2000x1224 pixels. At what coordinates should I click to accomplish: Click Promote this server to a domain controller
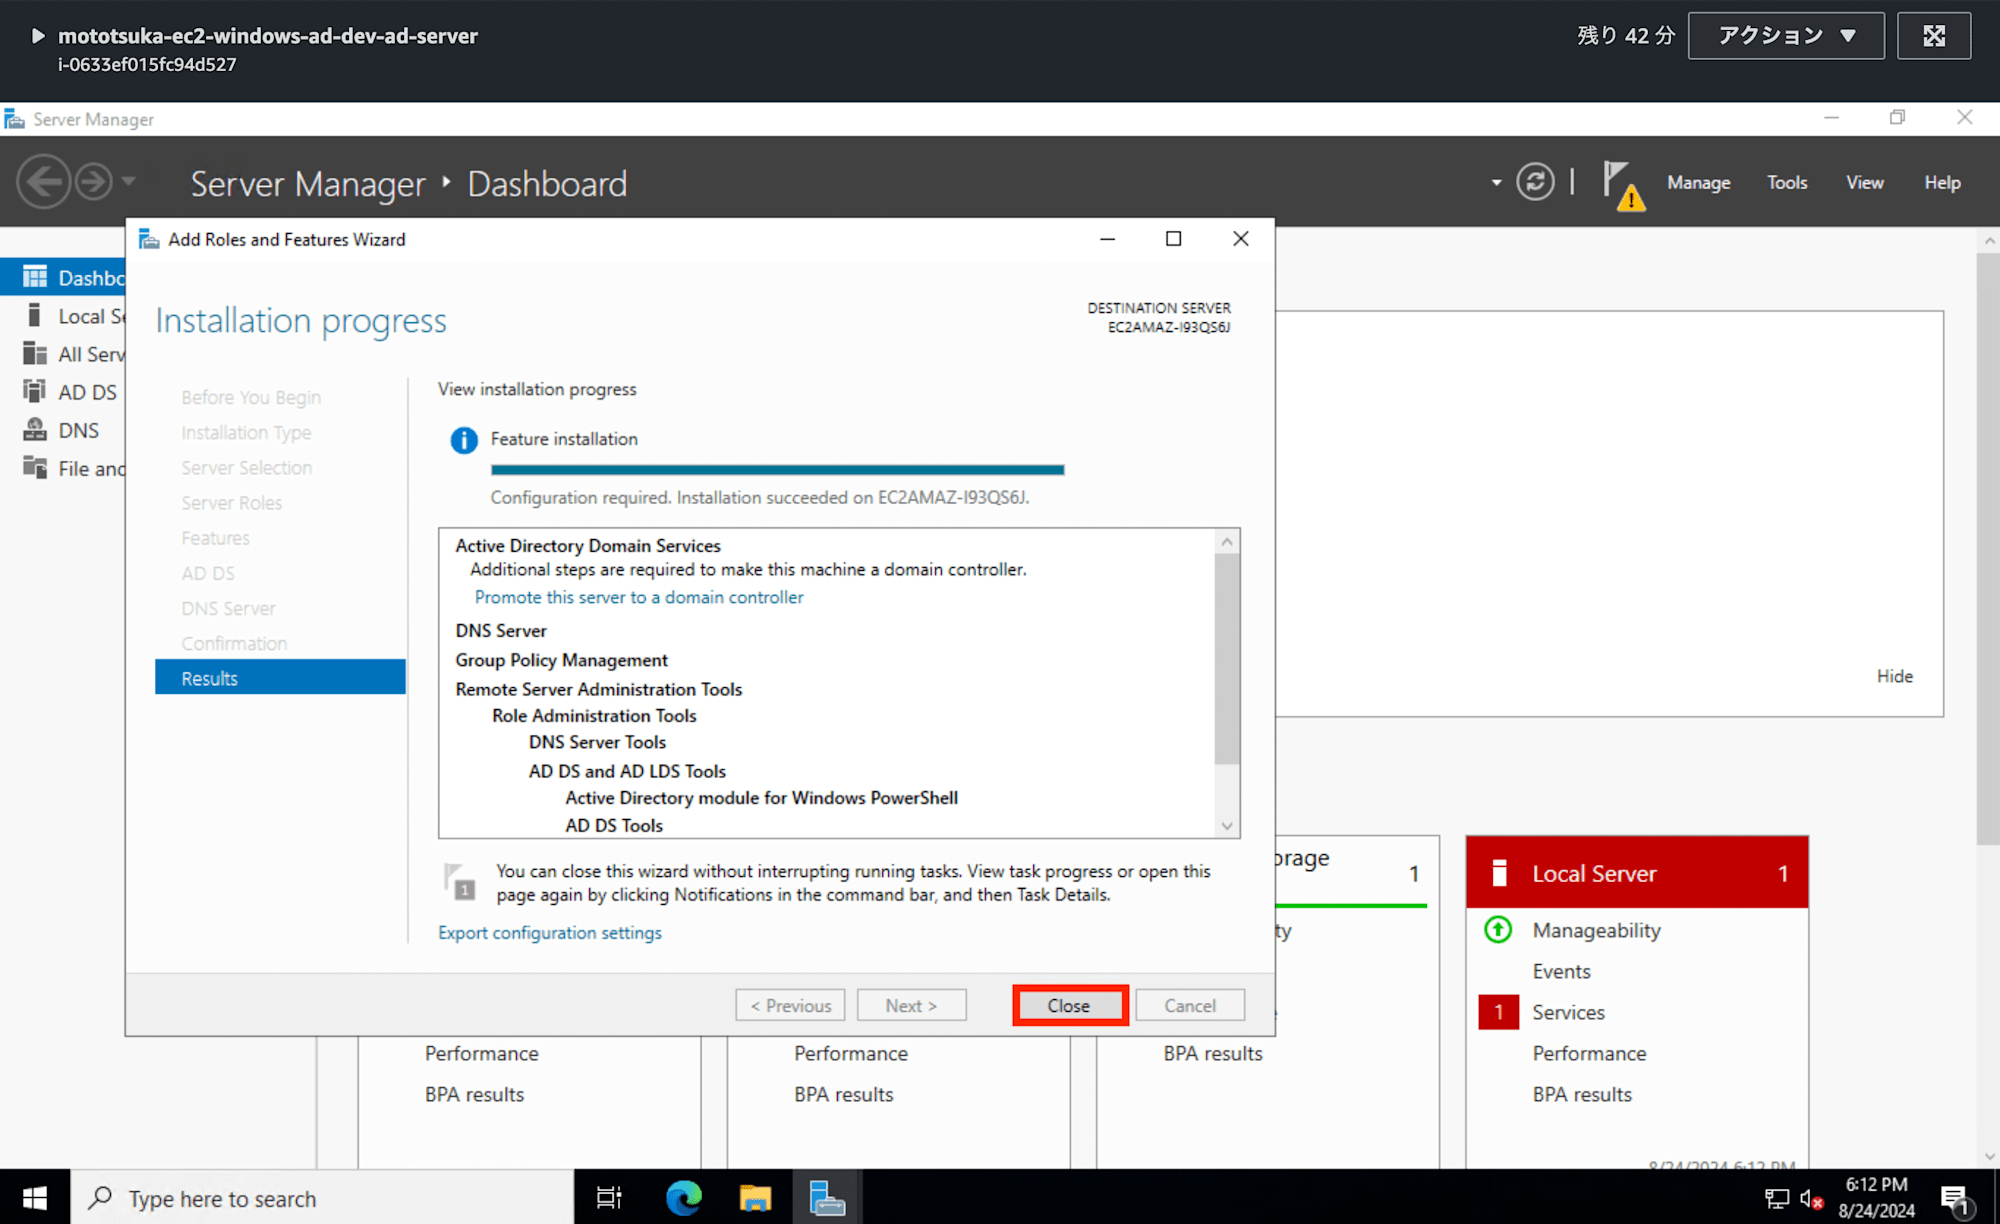pos(638,597)
